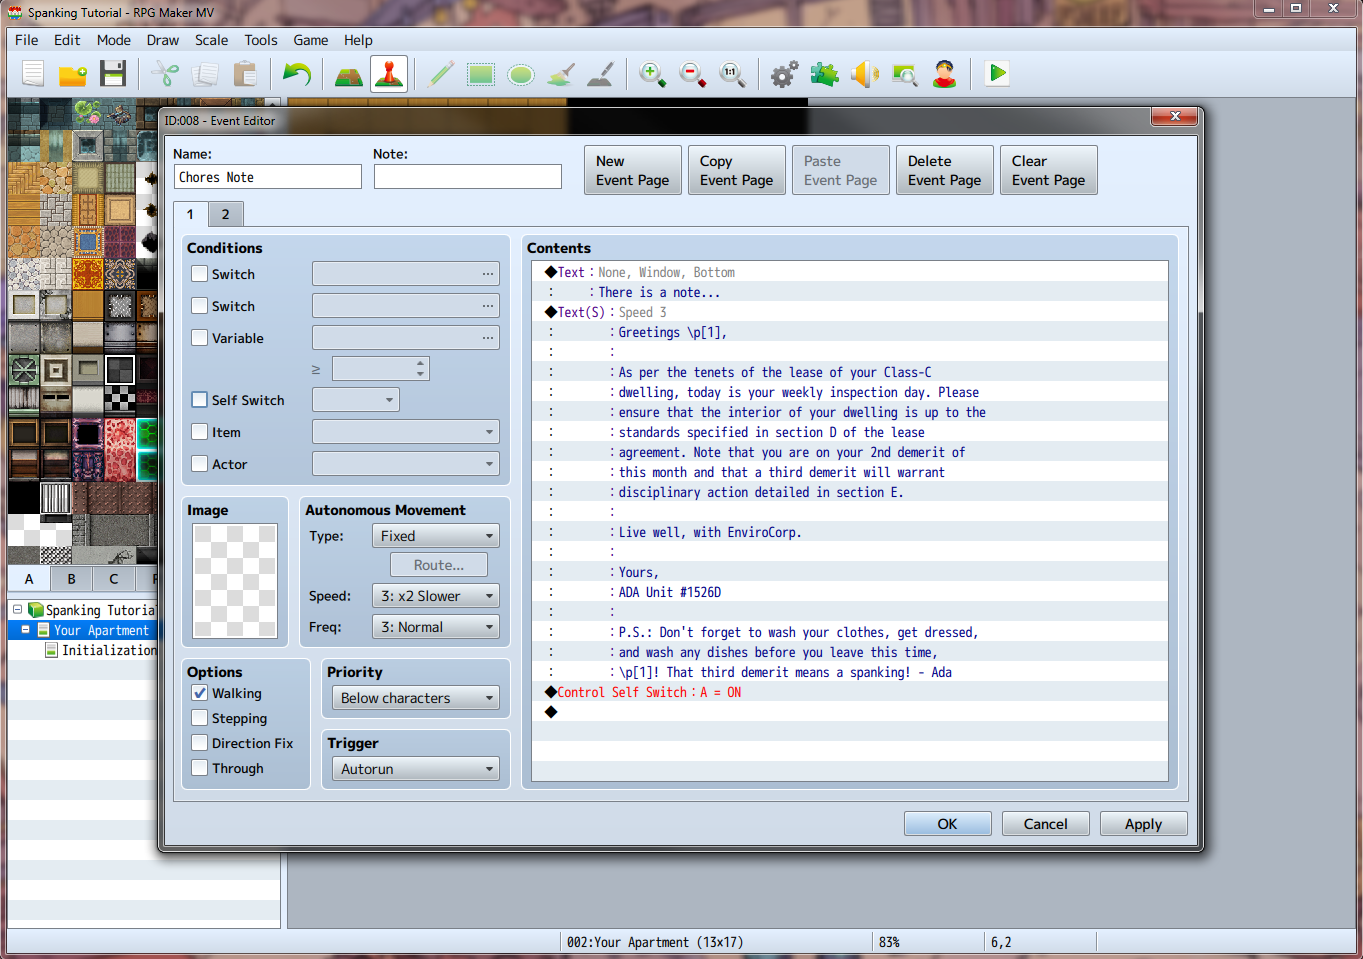The image size is (1363, 959).
Task: Click the Copy toolbar icon
Action: [205, 74]
